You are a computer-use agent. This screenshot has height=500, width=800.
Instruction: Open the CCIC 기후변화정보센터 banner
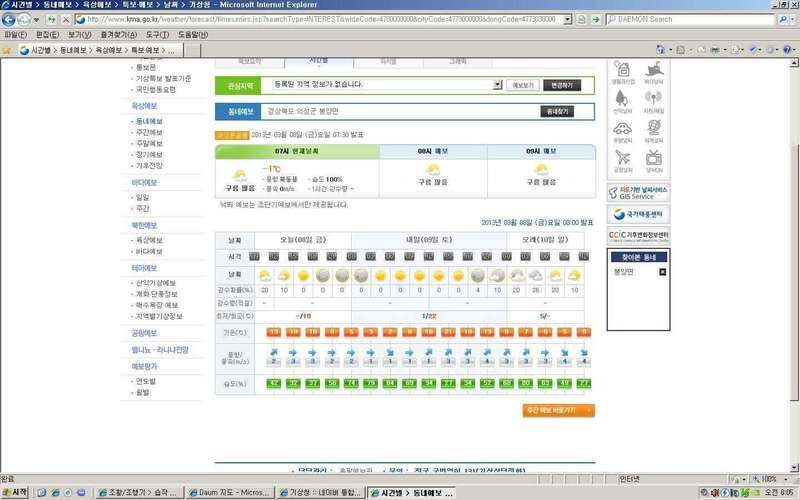click(638, 236)
